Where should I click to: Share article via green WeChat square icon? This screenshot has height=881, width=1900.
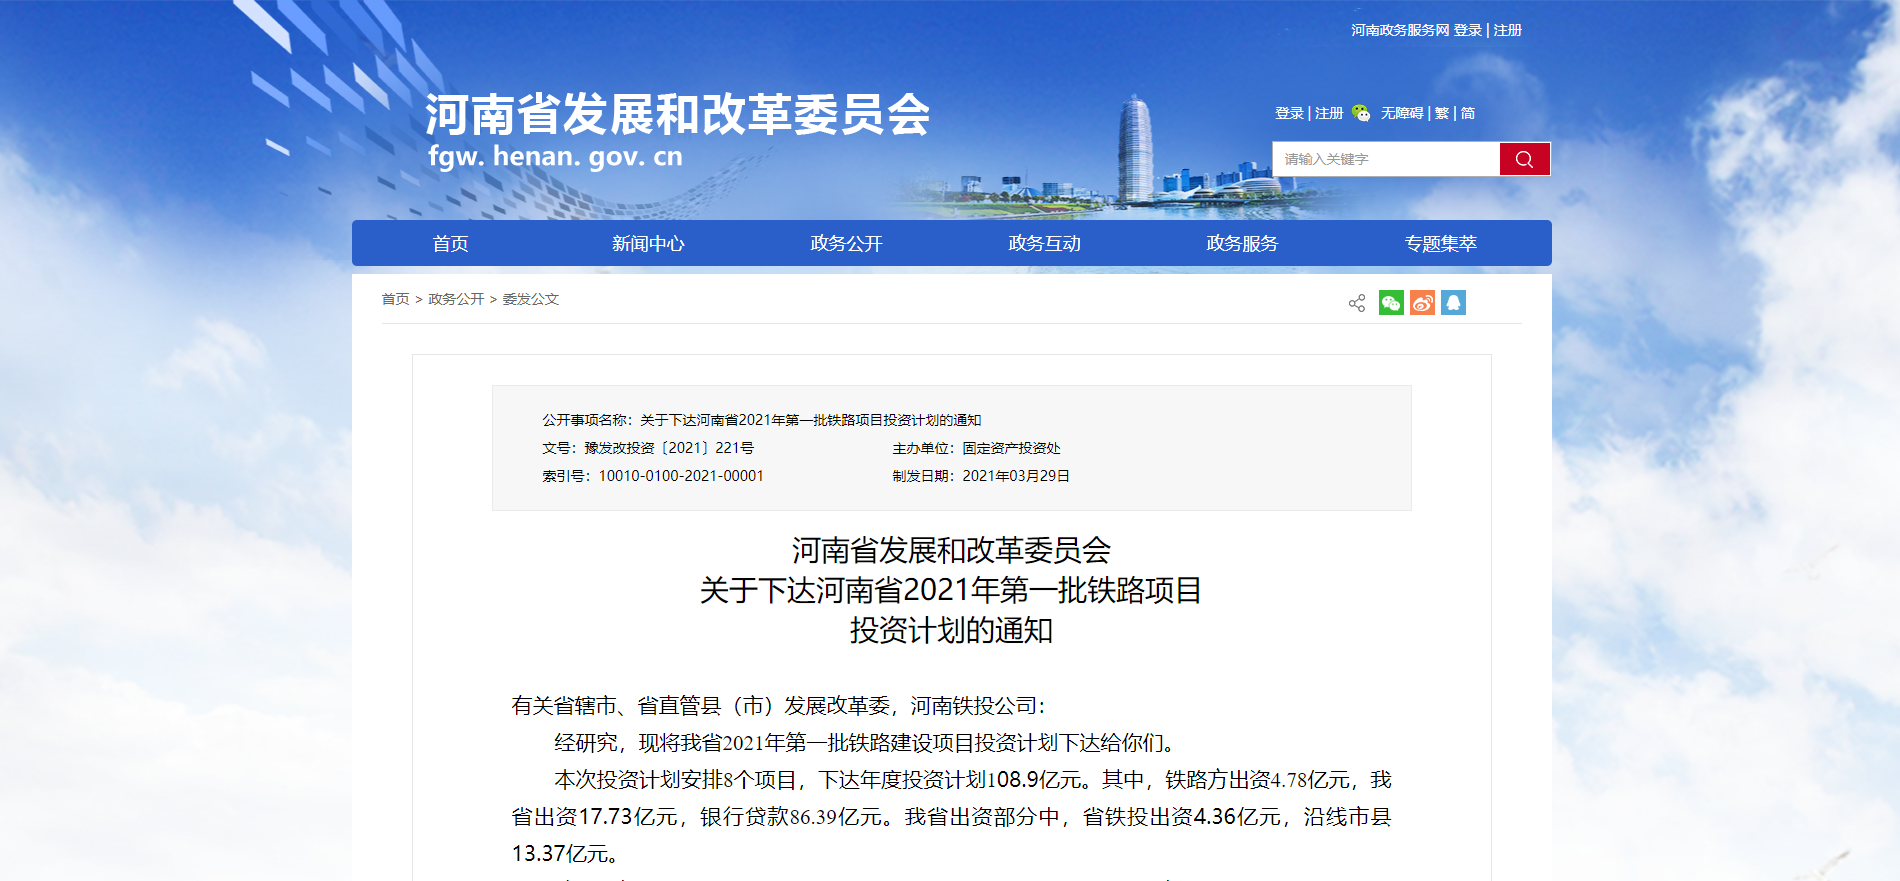pos(1391,303)
